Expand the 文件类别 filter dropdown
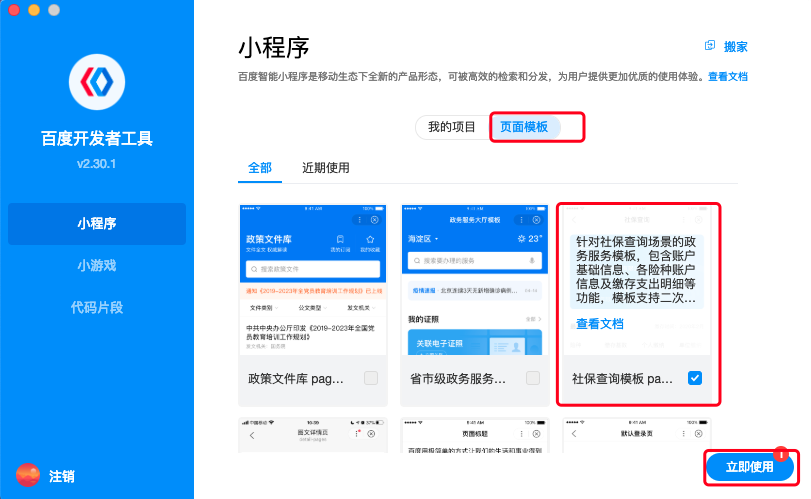 (263, 308)
